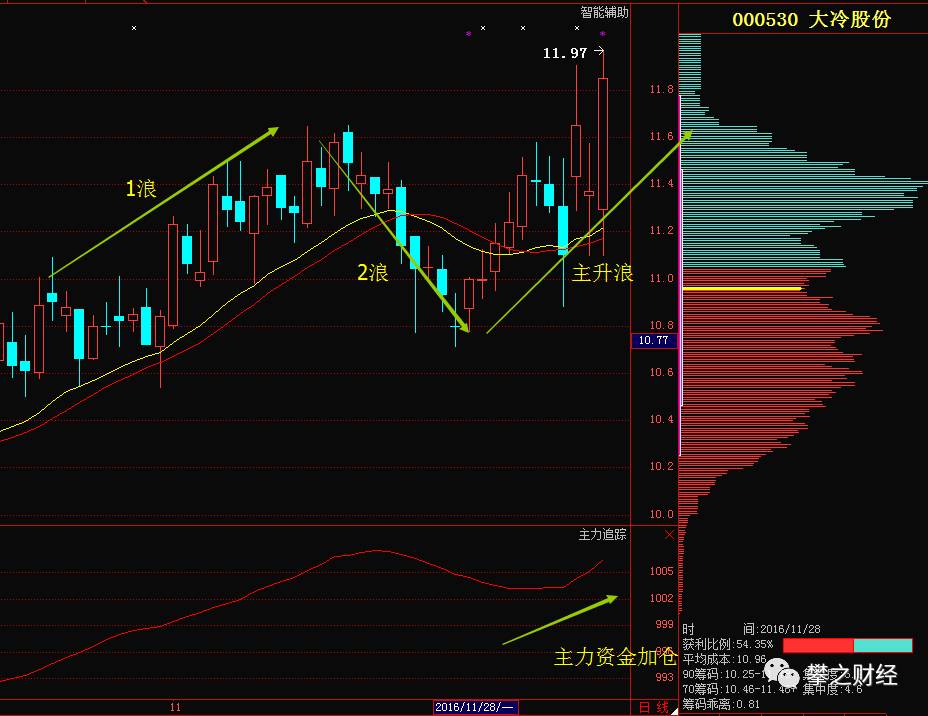Click the 11.0 price axis label
The height and width of the screenshot is (716, 928).
[x=662, y=278]
